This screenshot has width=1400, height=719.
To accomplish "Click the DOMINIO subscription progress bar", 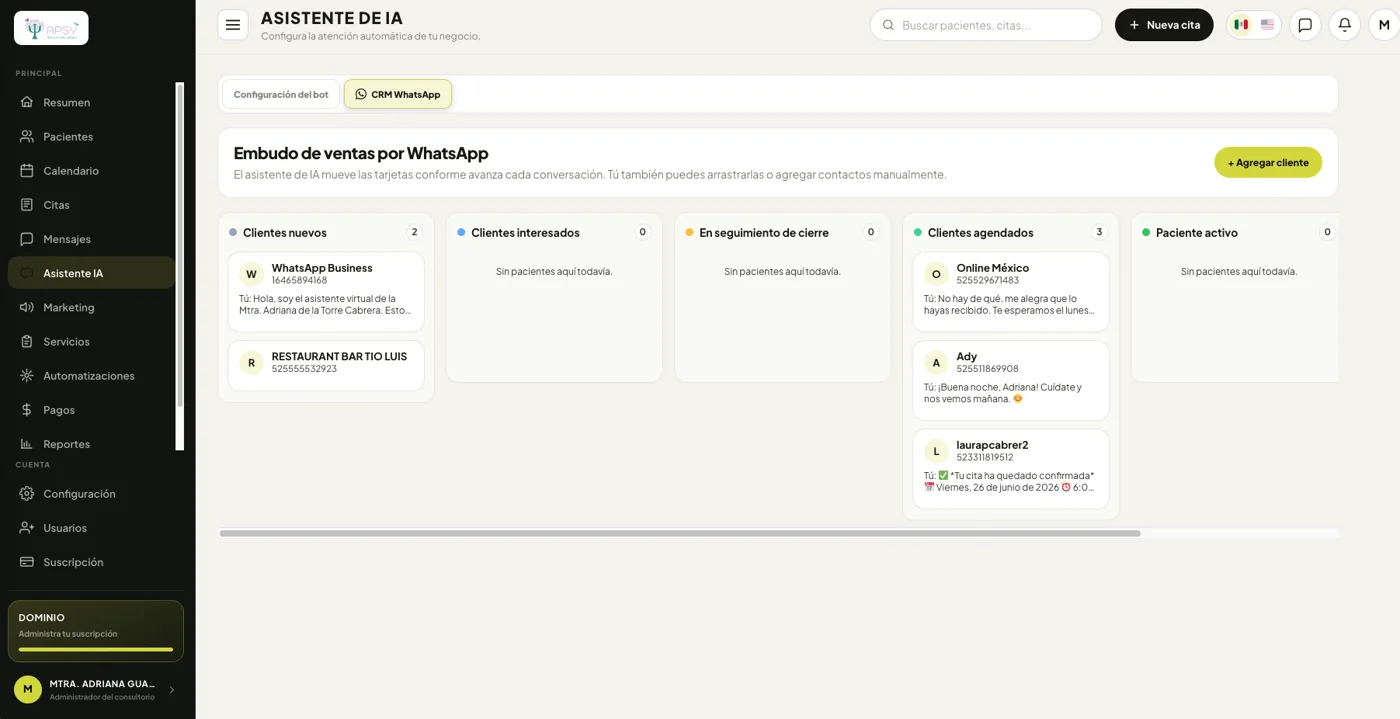I will 96,649.
